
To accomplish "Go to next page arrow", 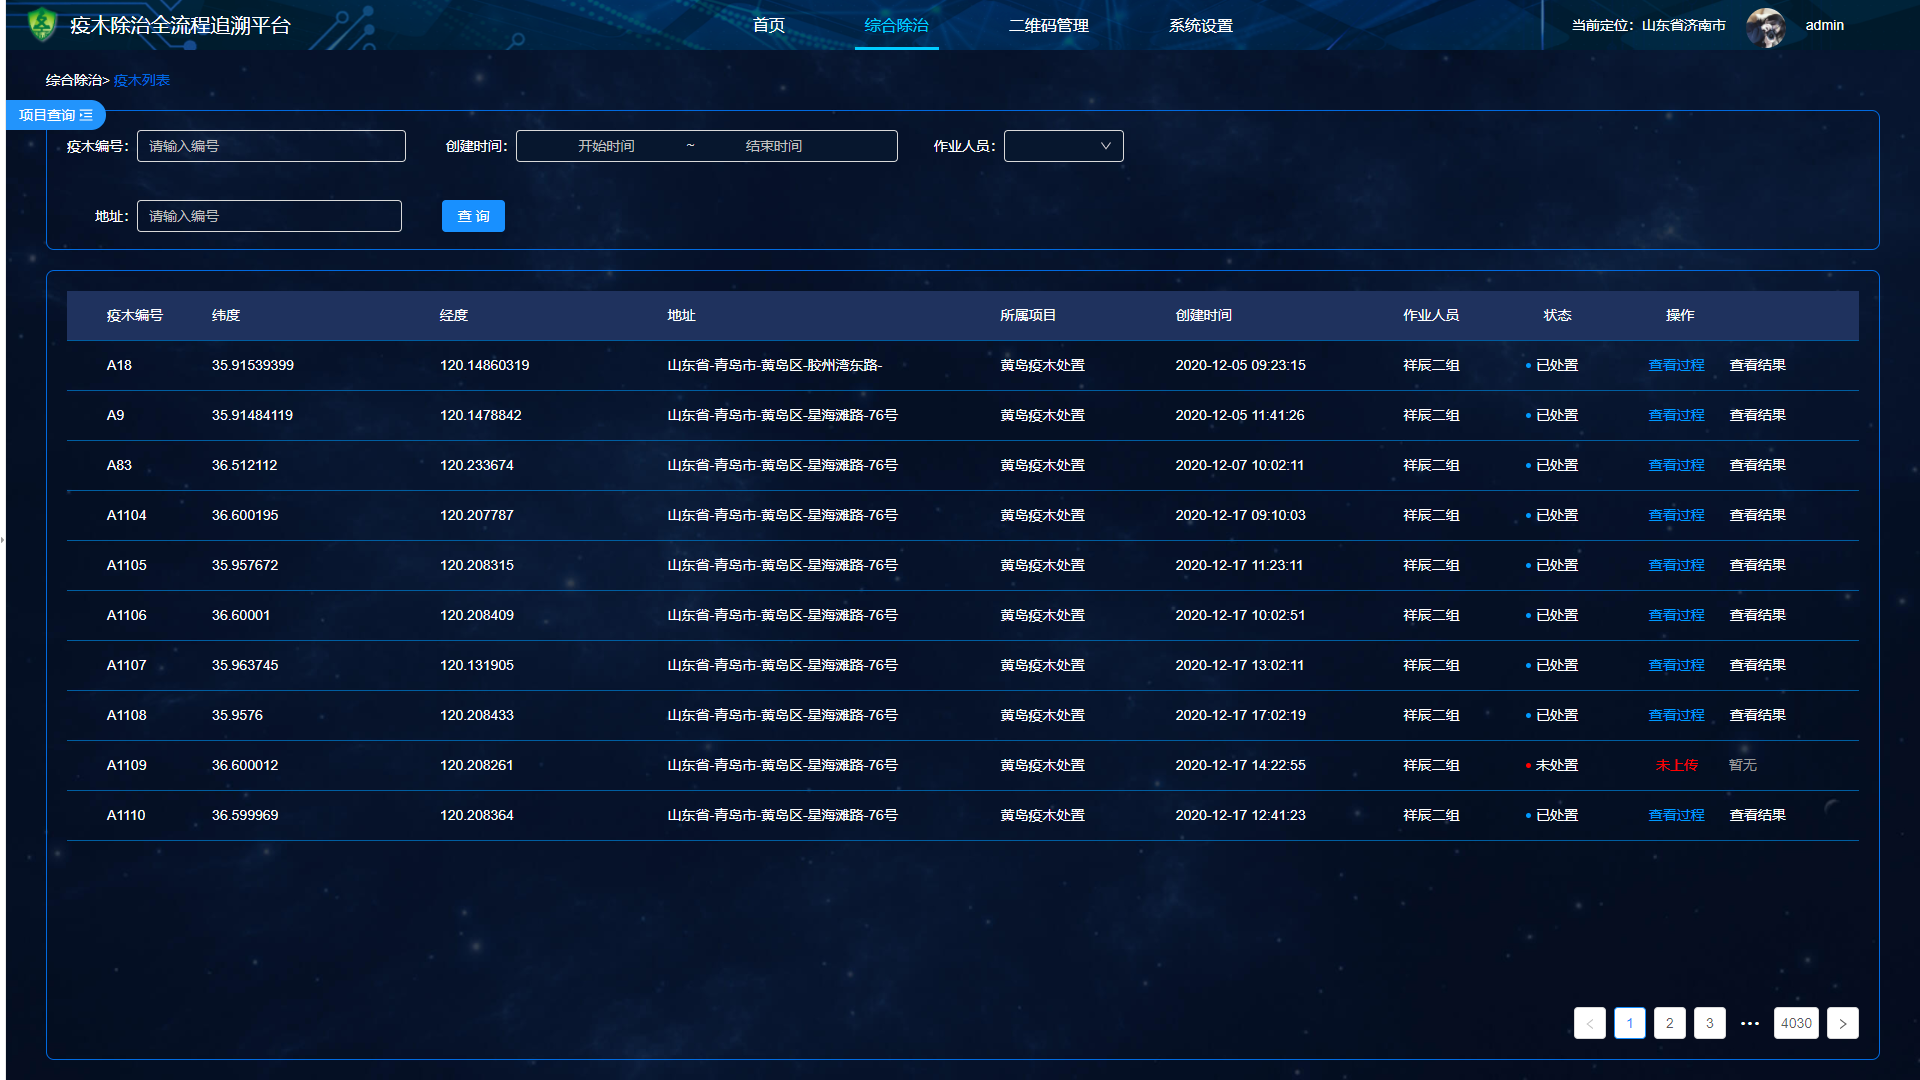I will 1842,1023.
